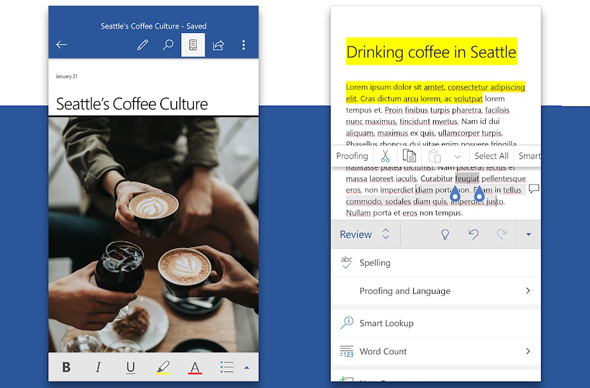Open the paste options chevron

458,157
